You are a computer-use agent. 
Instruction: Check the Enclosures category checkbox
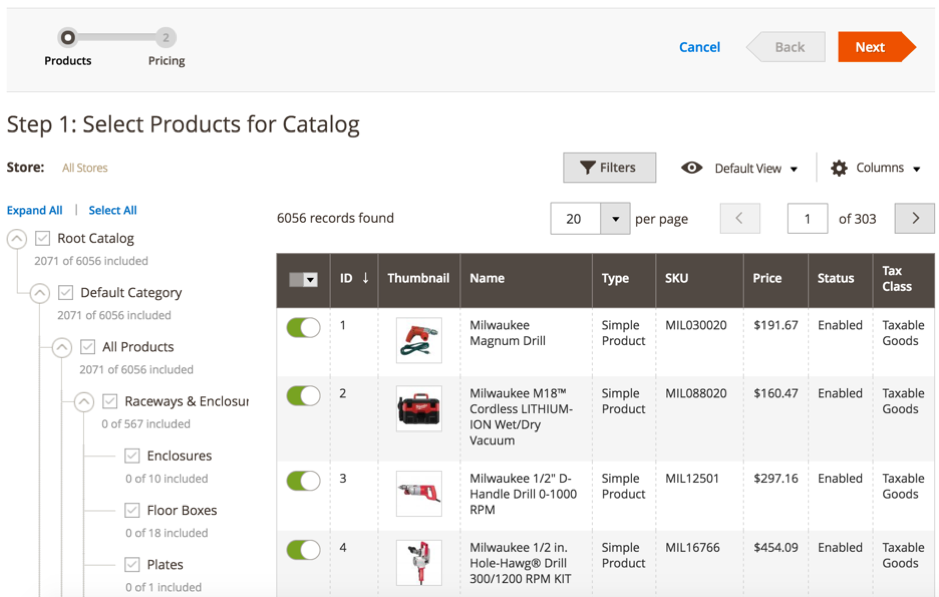point(132,456)
